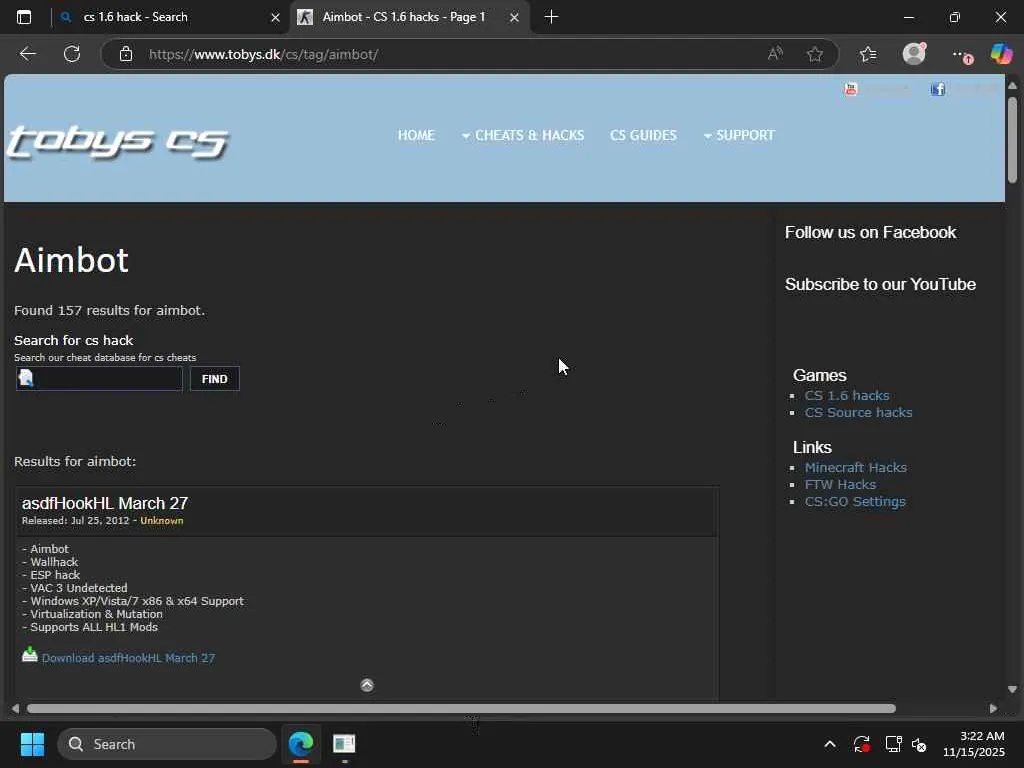Open the asdfHookHL March 27 title
The width and height of the screenshot is (1024, 768).
[105, 503]
